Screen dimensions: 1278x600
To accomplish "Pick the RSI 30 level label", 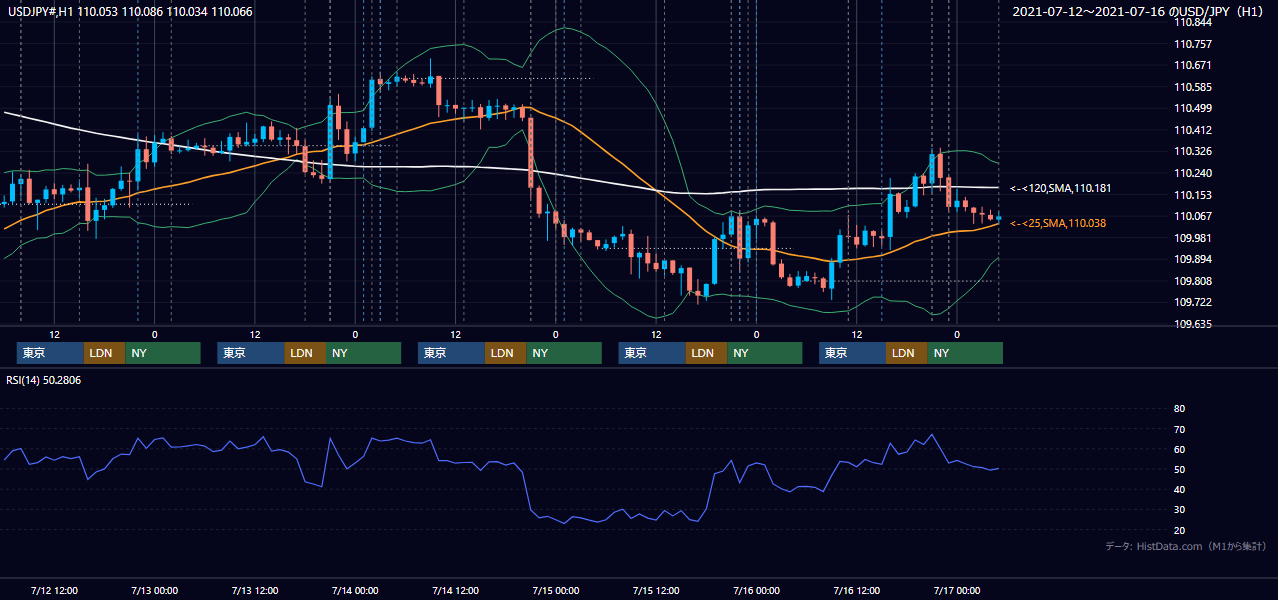I will pyautogui.click(x=1179, y=509).
